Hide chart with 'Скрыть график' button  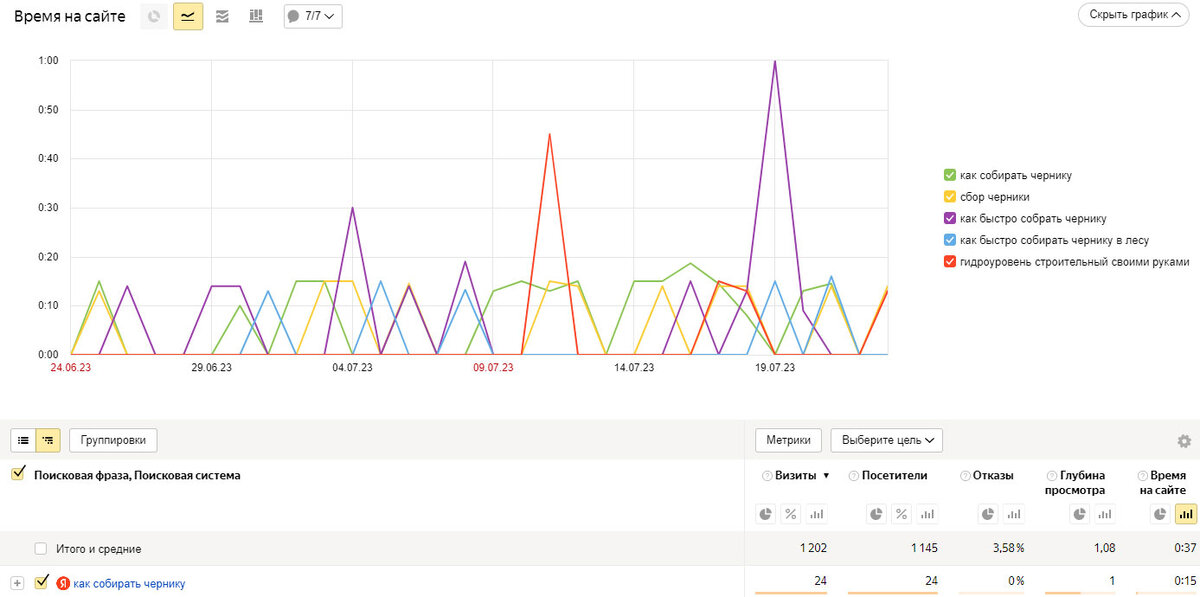pos(1136,15)
